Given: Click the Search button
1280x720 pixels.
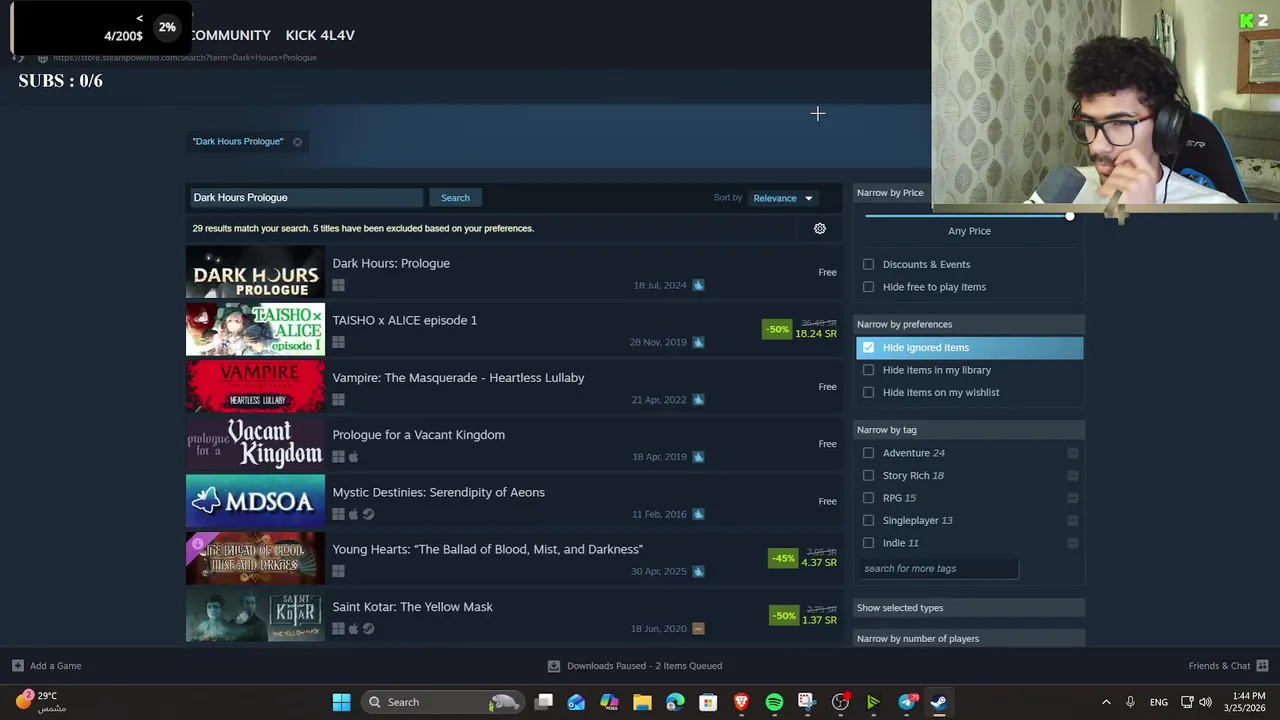Looking at the screenshot, I should 455,198.
